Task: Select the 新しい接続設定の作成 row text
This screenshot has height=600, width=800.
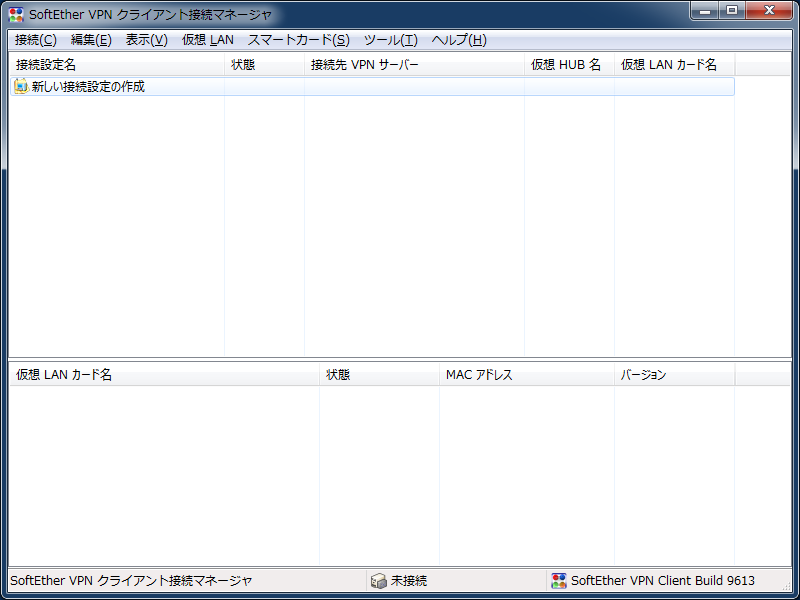Action: (x=88, y=87)
